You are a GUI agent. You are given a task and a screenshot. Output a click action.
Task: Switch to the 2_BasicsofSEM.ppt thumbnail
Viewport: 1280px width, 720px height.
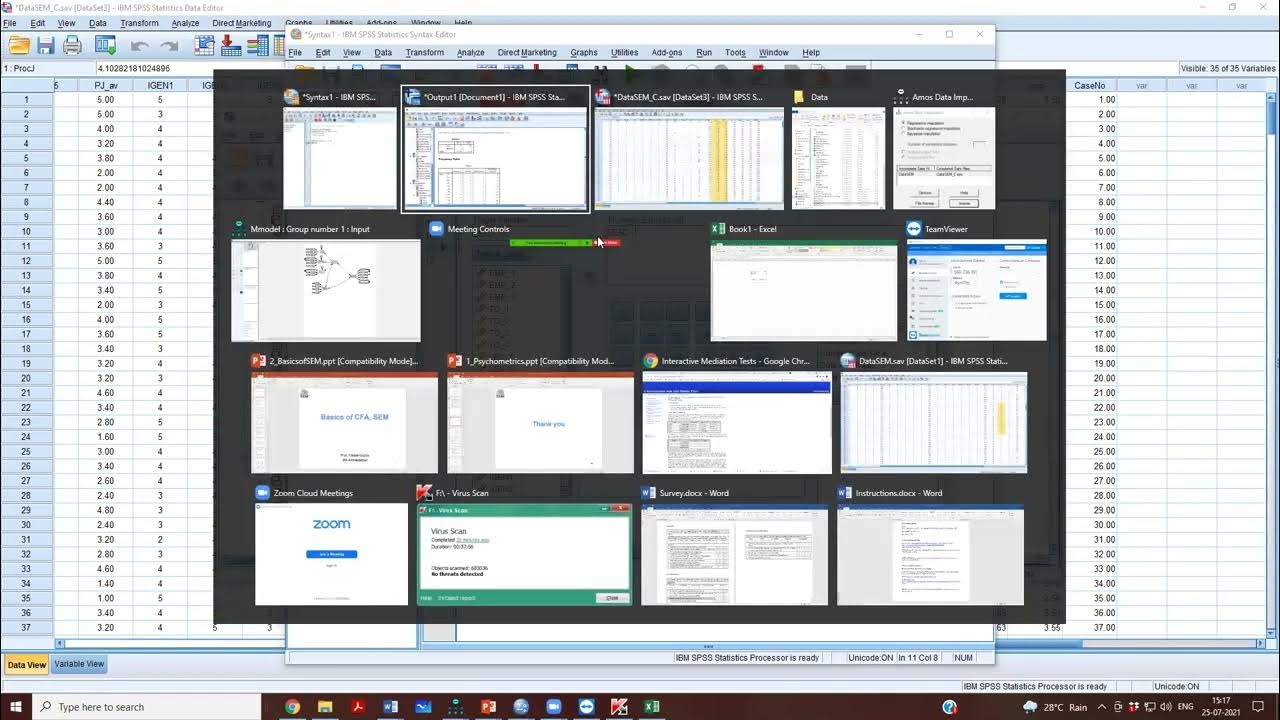(x=344, y=422)
